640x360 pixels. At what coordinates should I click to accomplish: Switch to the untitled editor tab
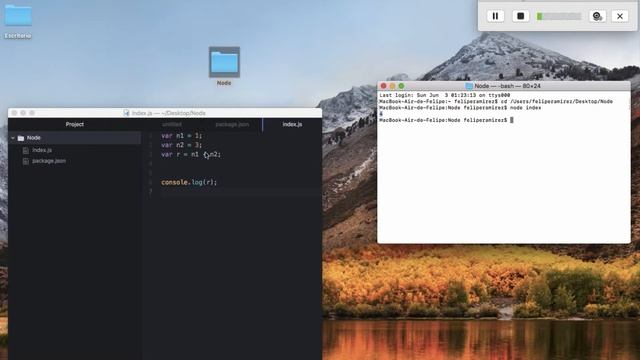click(x=172, y=124)
